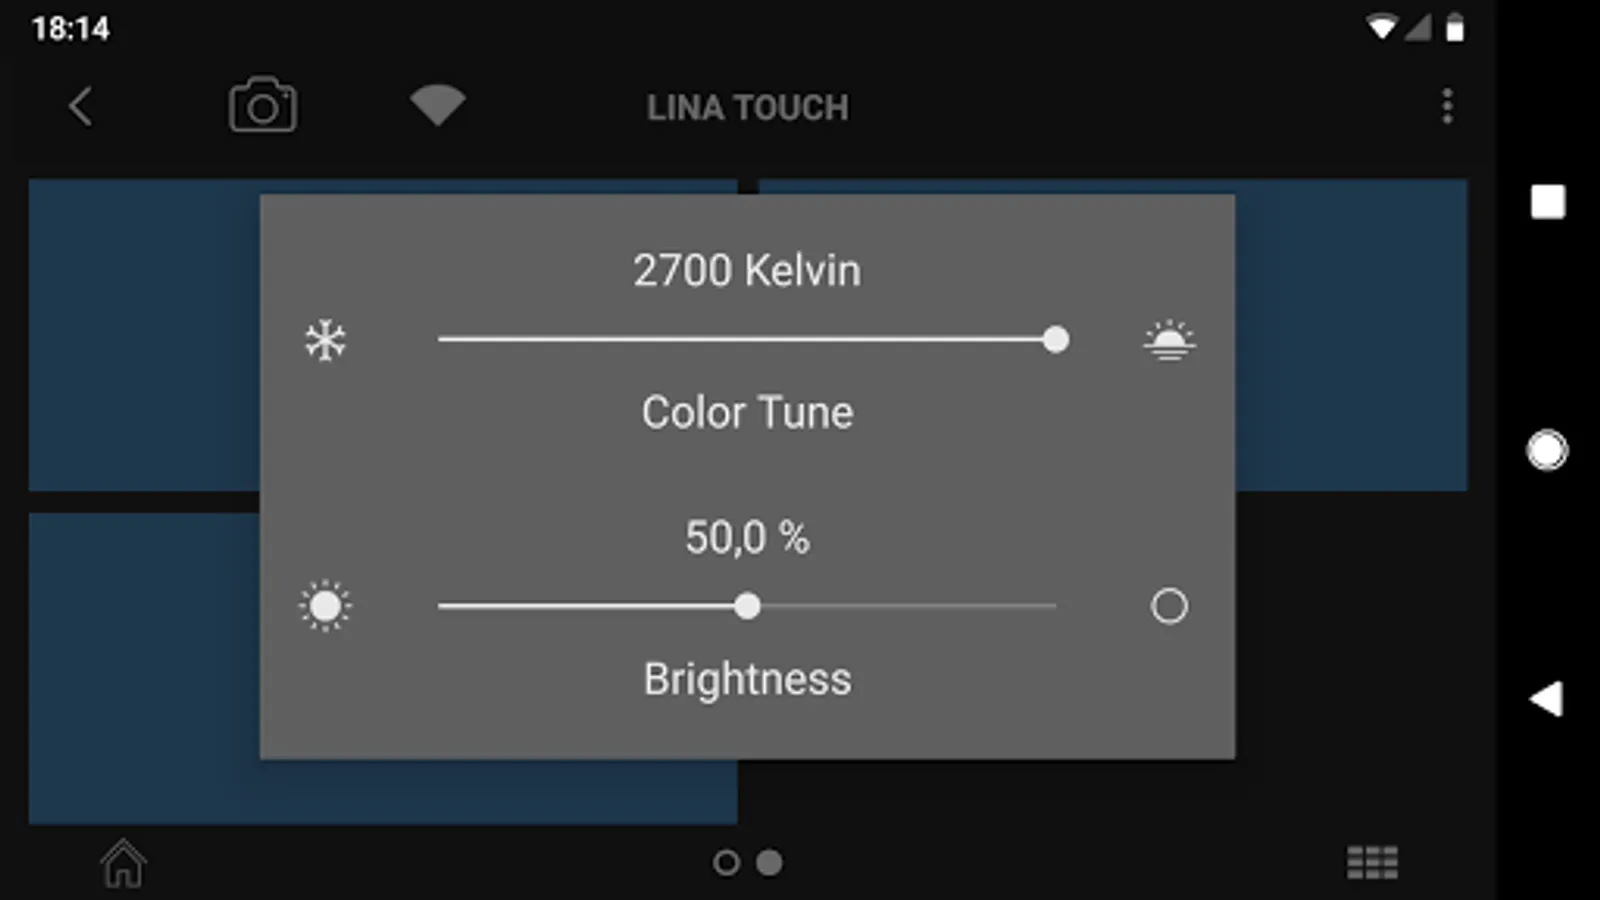Tap the sunset warm white icon
1600x900 pixels.
click(x=1168, y=340)
